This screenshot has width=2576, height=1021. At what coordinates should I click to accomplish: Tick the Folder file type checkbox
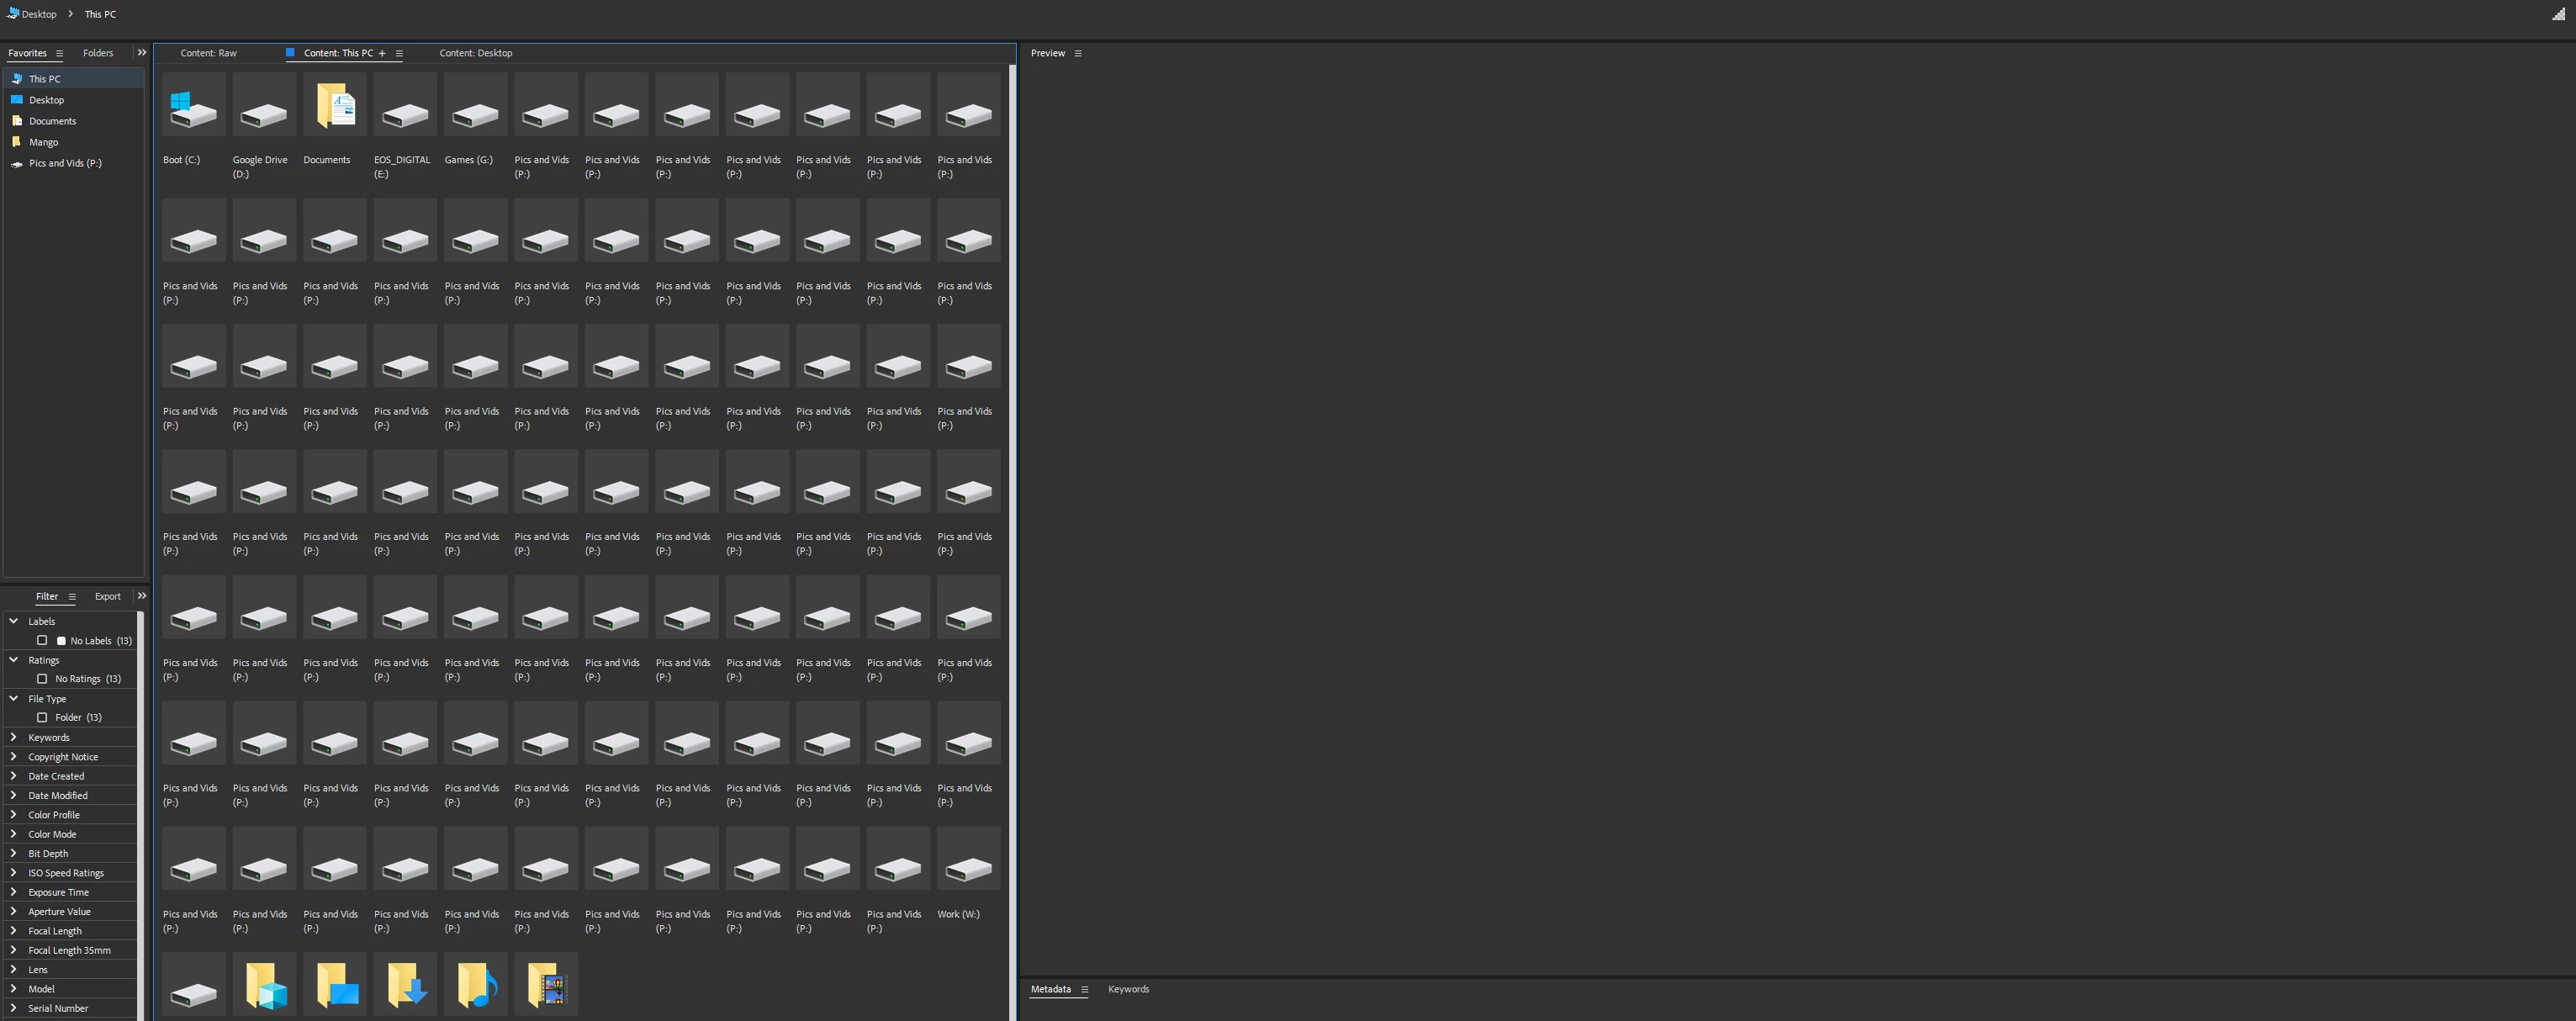[x=42, y=718]
